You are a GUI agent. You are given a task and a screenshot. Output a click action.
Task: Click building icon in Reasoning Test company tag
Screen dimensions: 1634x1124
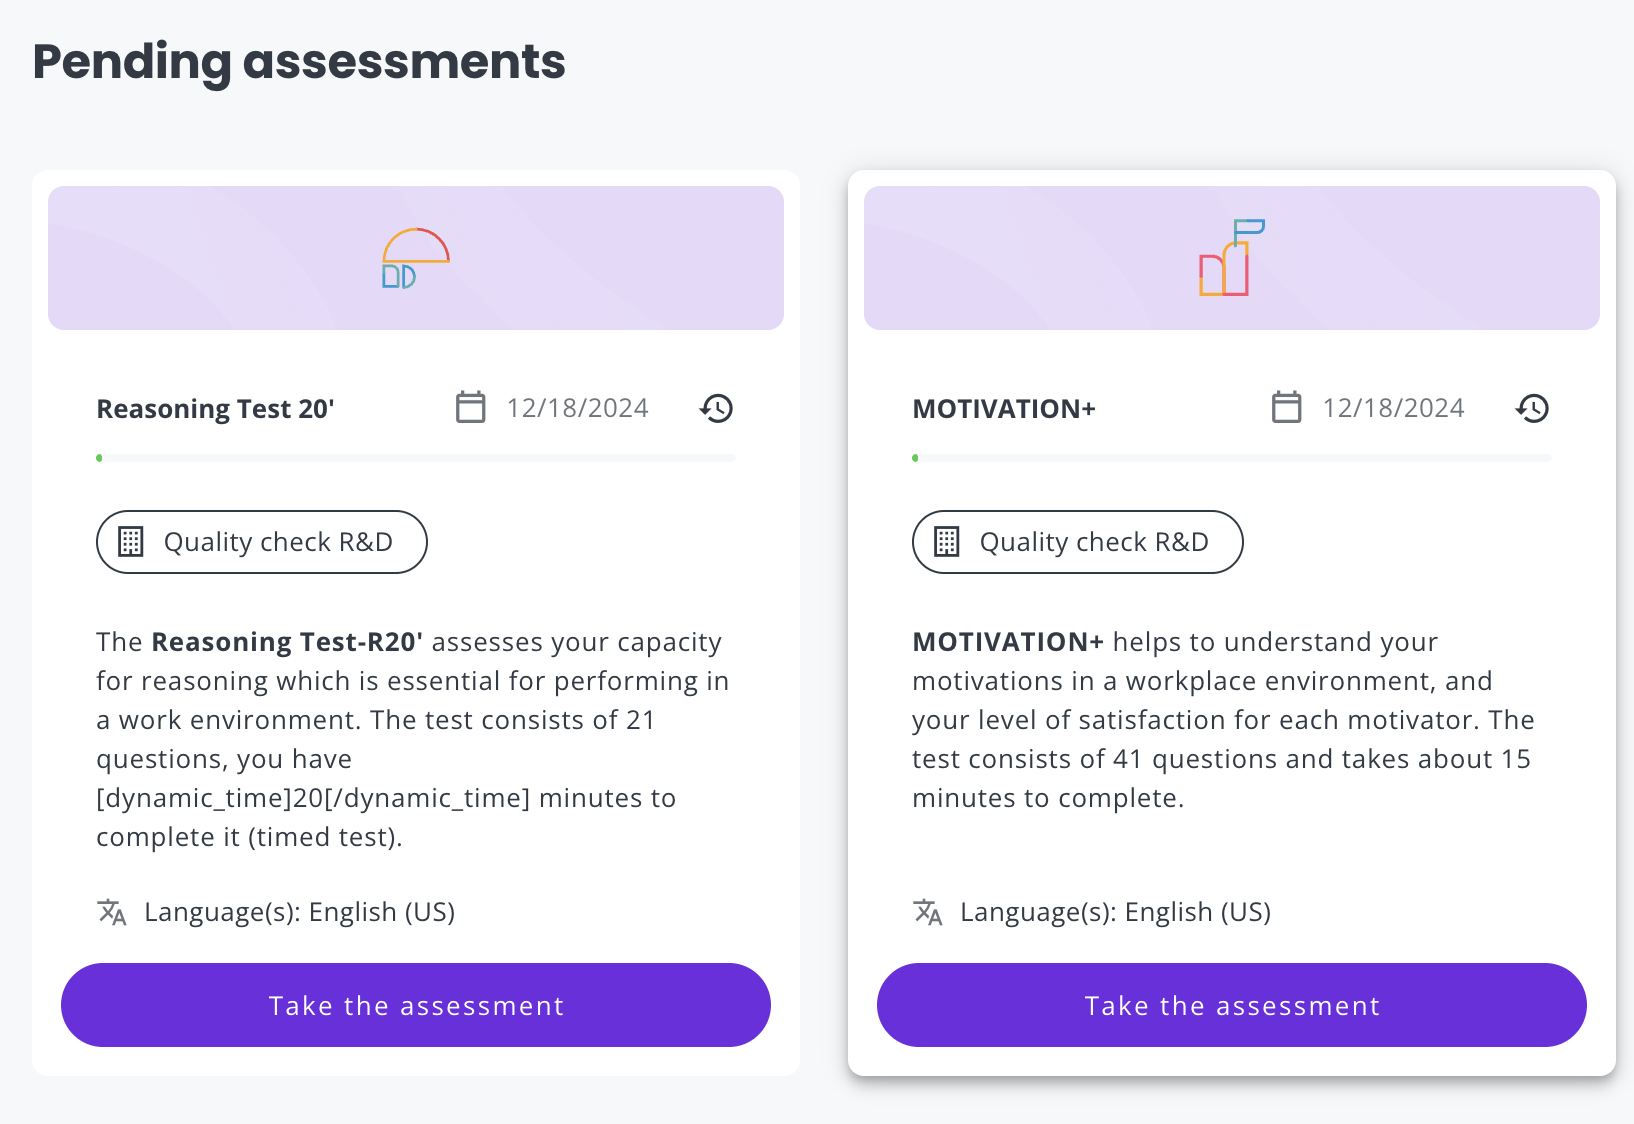coord(131,542)
